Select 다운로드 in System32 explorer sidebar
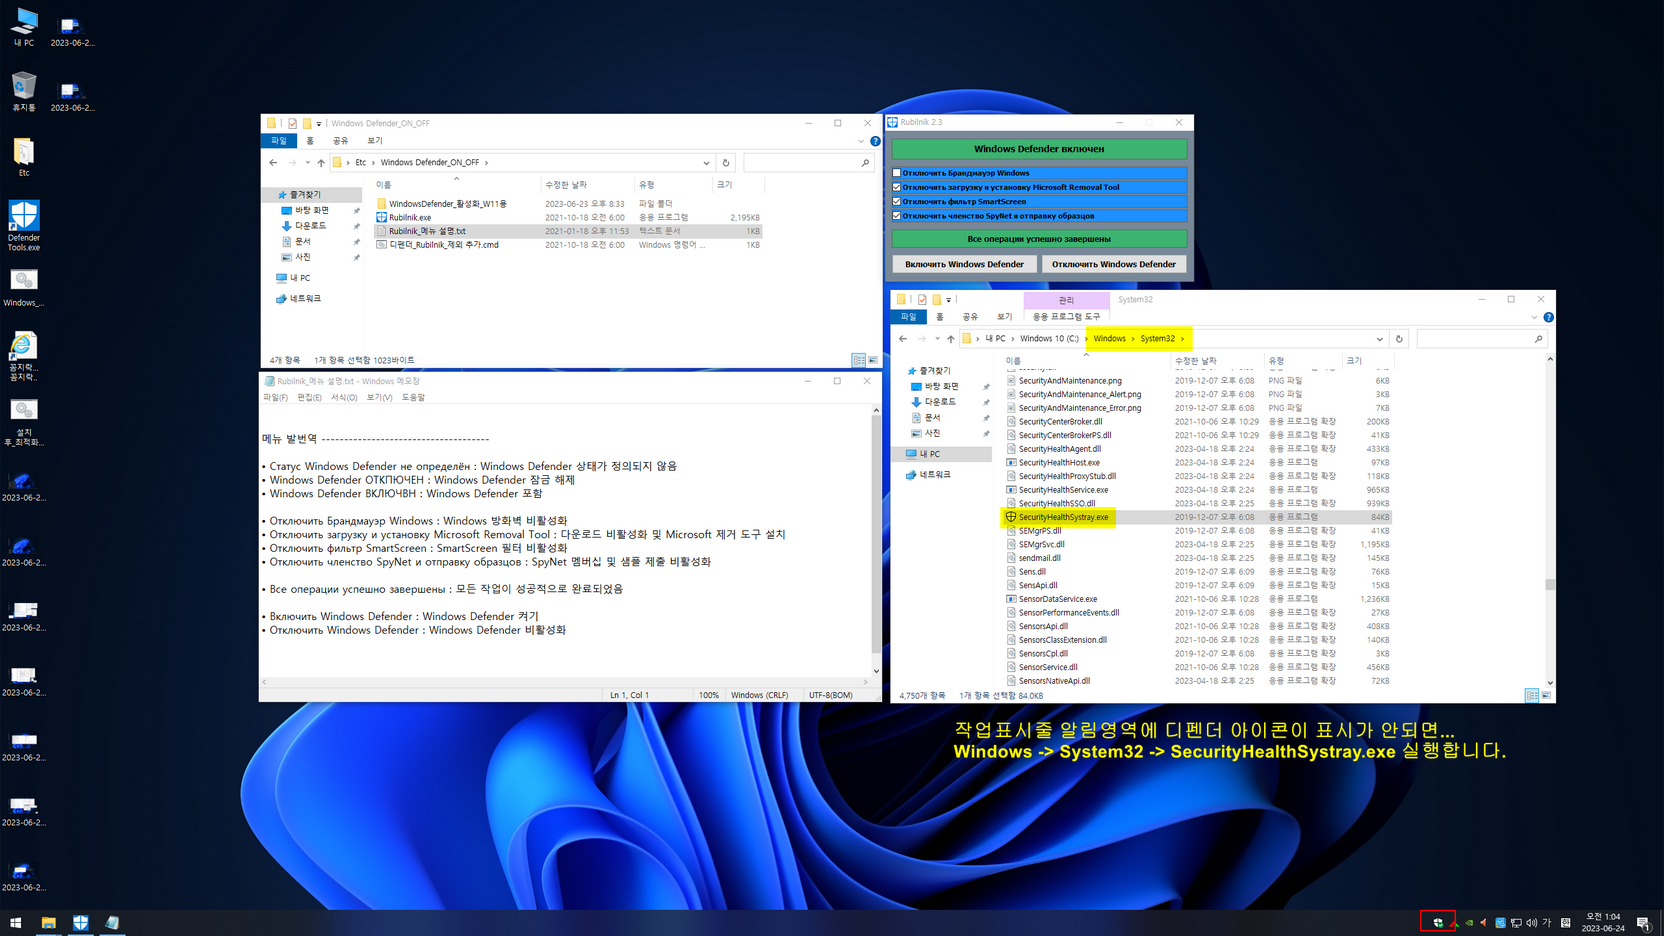Screen dimensions: 1664x936 [940, 402]
